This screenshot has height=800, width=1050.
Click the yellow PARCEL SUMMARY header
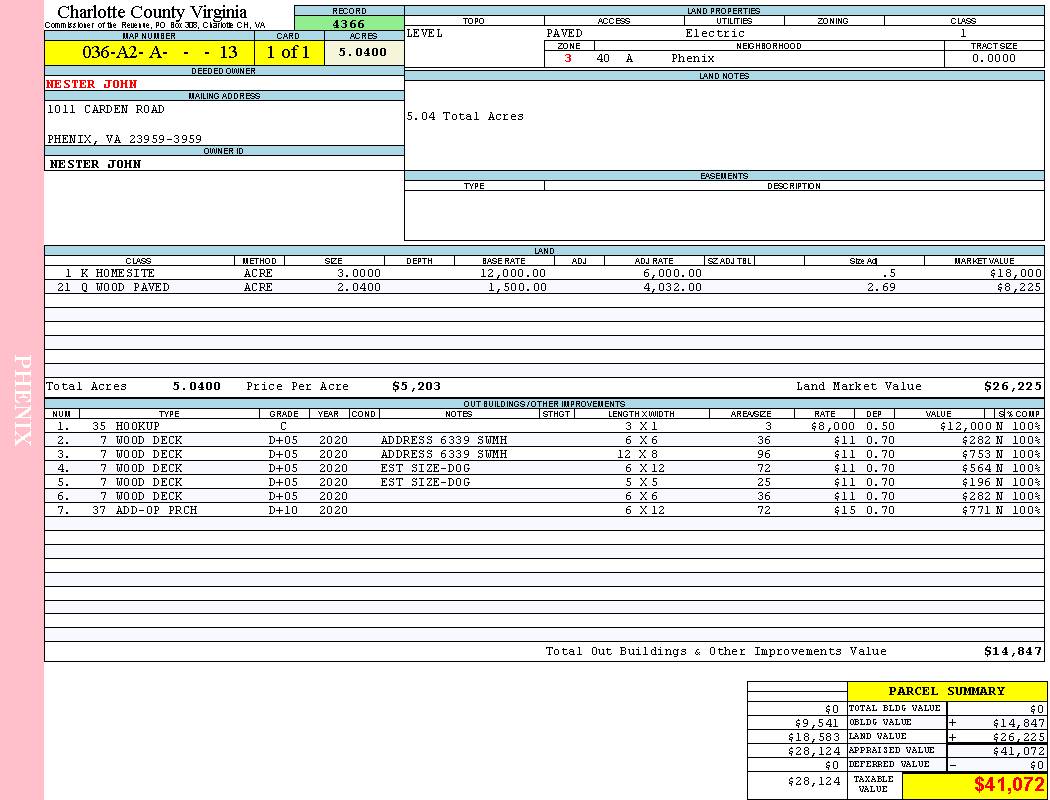point(946,691)
